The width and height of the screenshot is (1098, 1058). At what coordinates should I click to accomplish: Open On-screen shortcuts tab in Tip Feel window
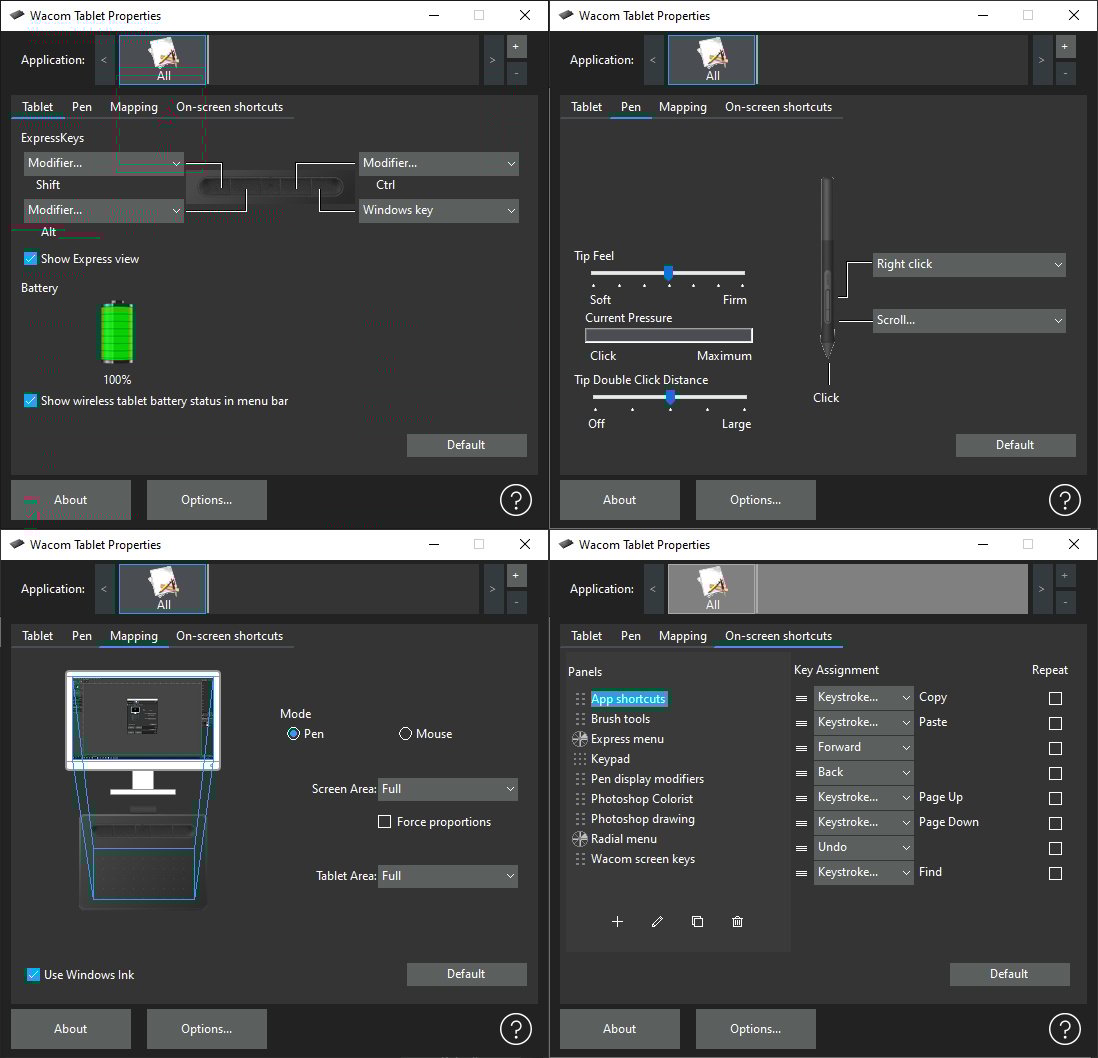click(779, 107)
